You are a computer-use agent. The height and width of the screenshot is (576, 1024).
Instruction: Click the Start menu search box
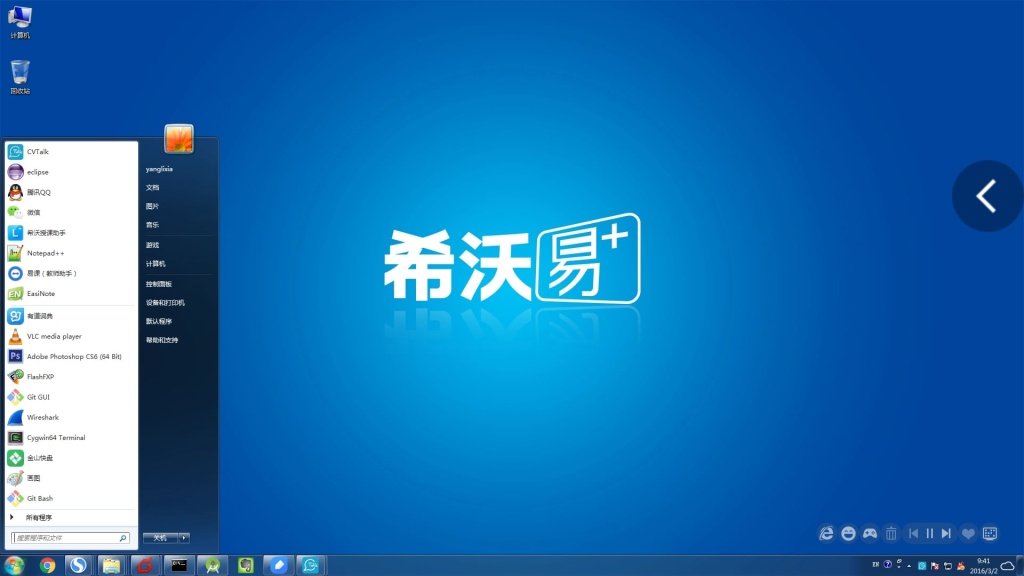coord(70,538)
